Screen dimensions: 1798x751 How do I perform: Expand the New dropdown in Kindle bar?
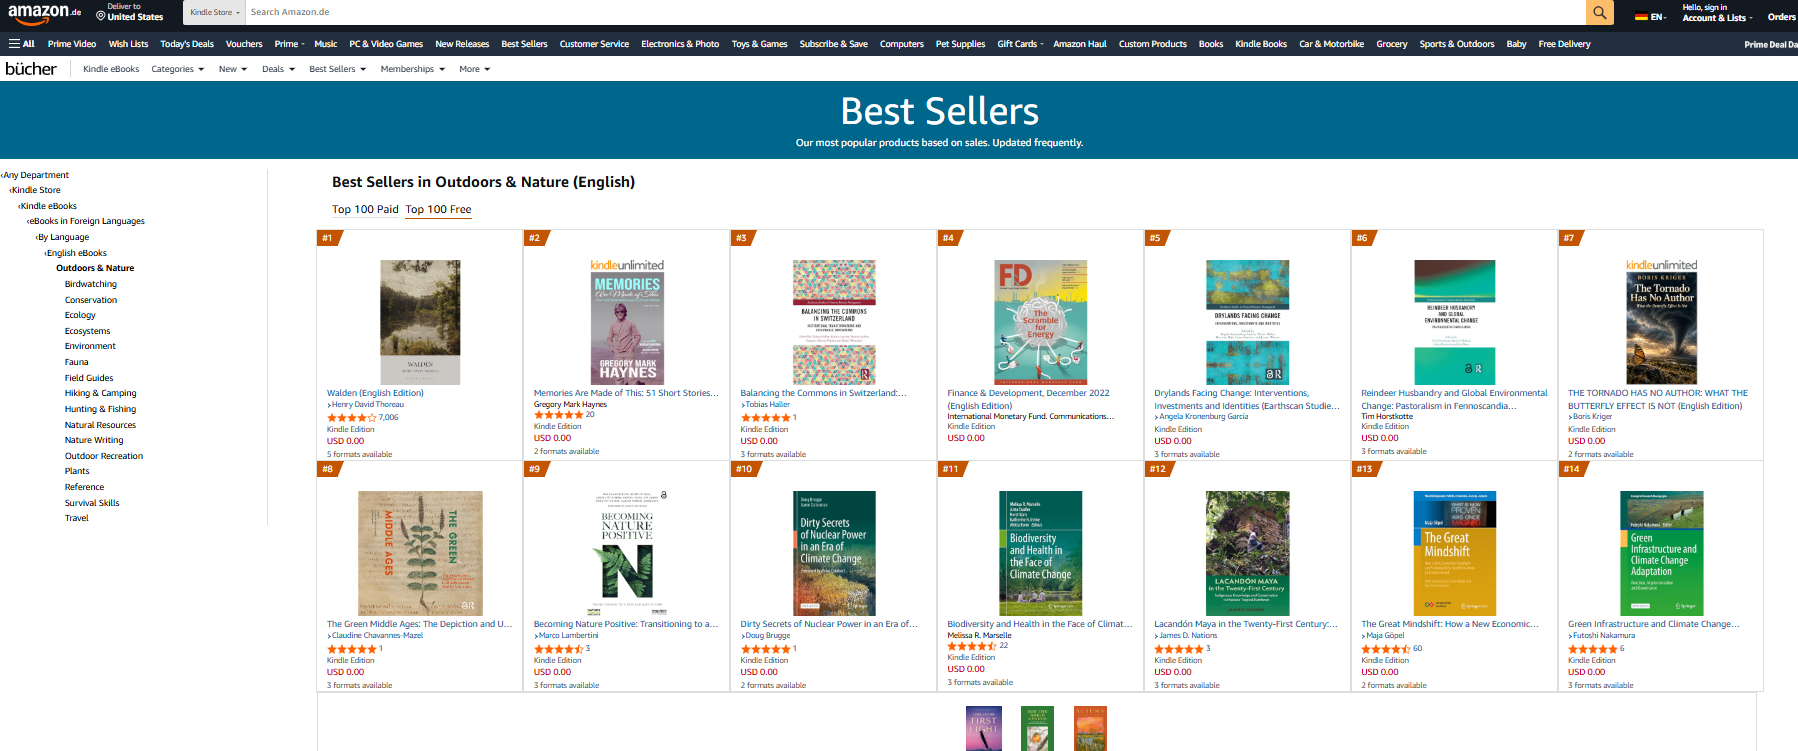(233, 69)
